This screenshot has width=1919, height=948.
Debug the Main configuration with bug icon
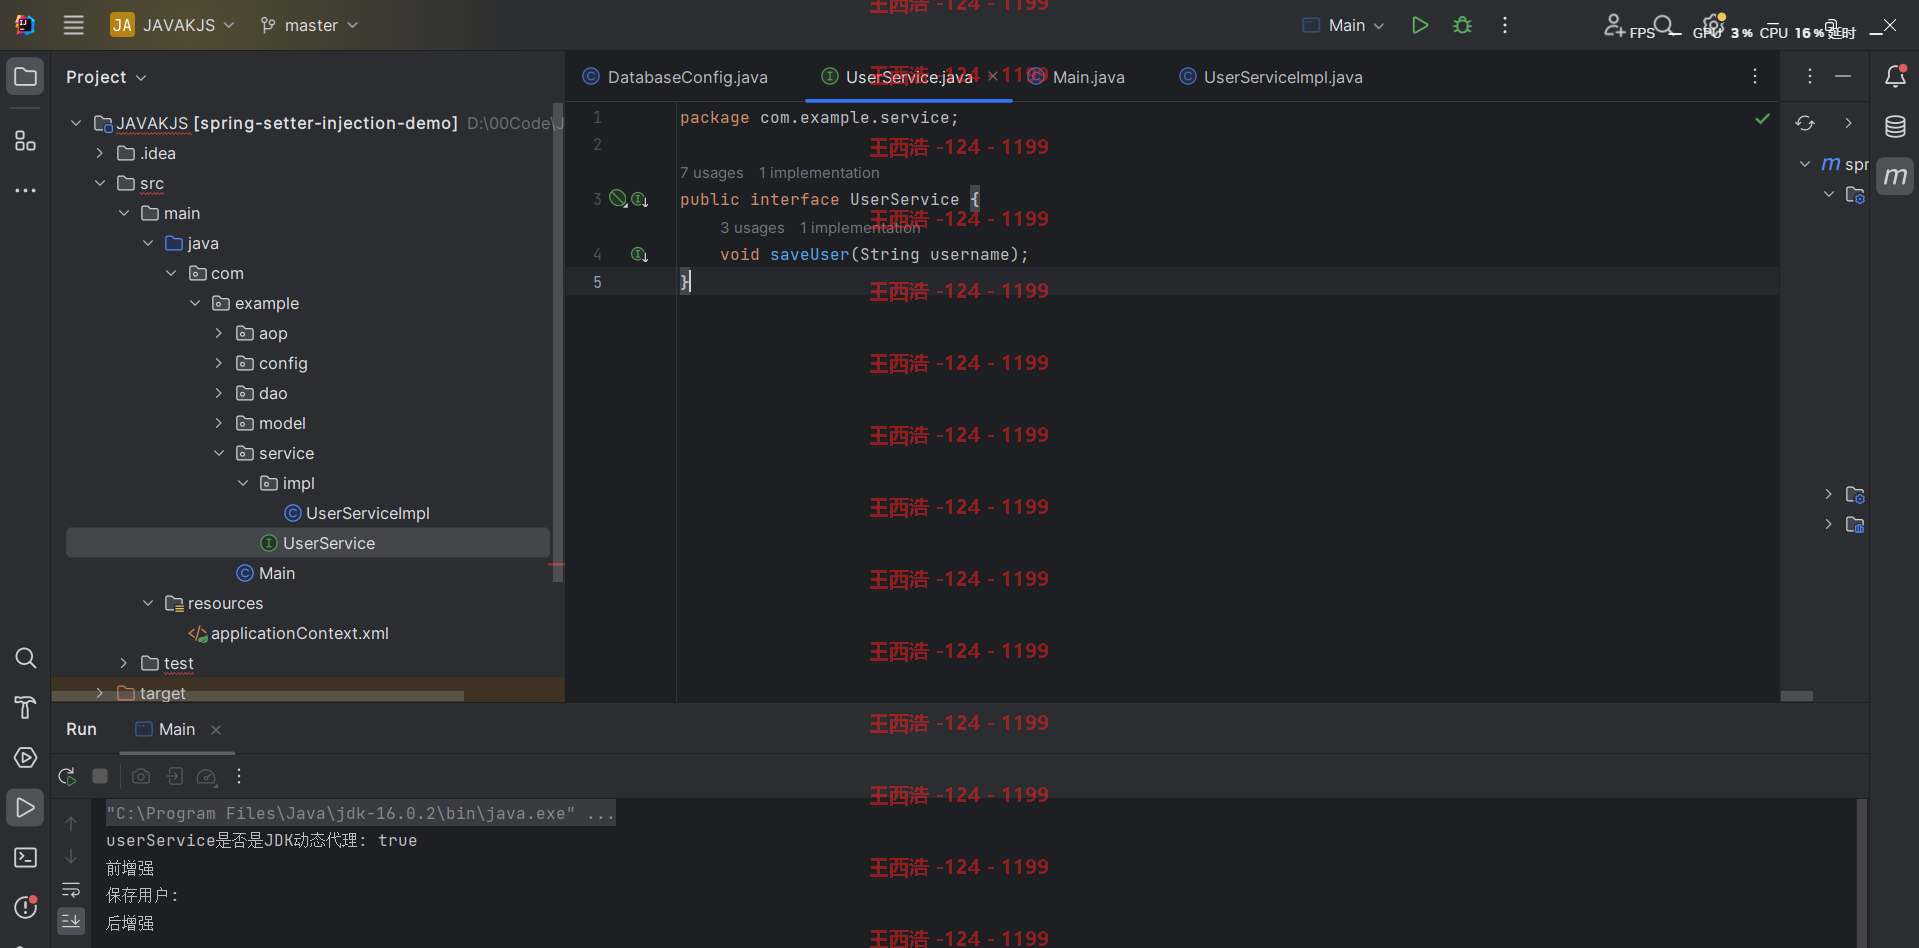tap(1463, 25)
